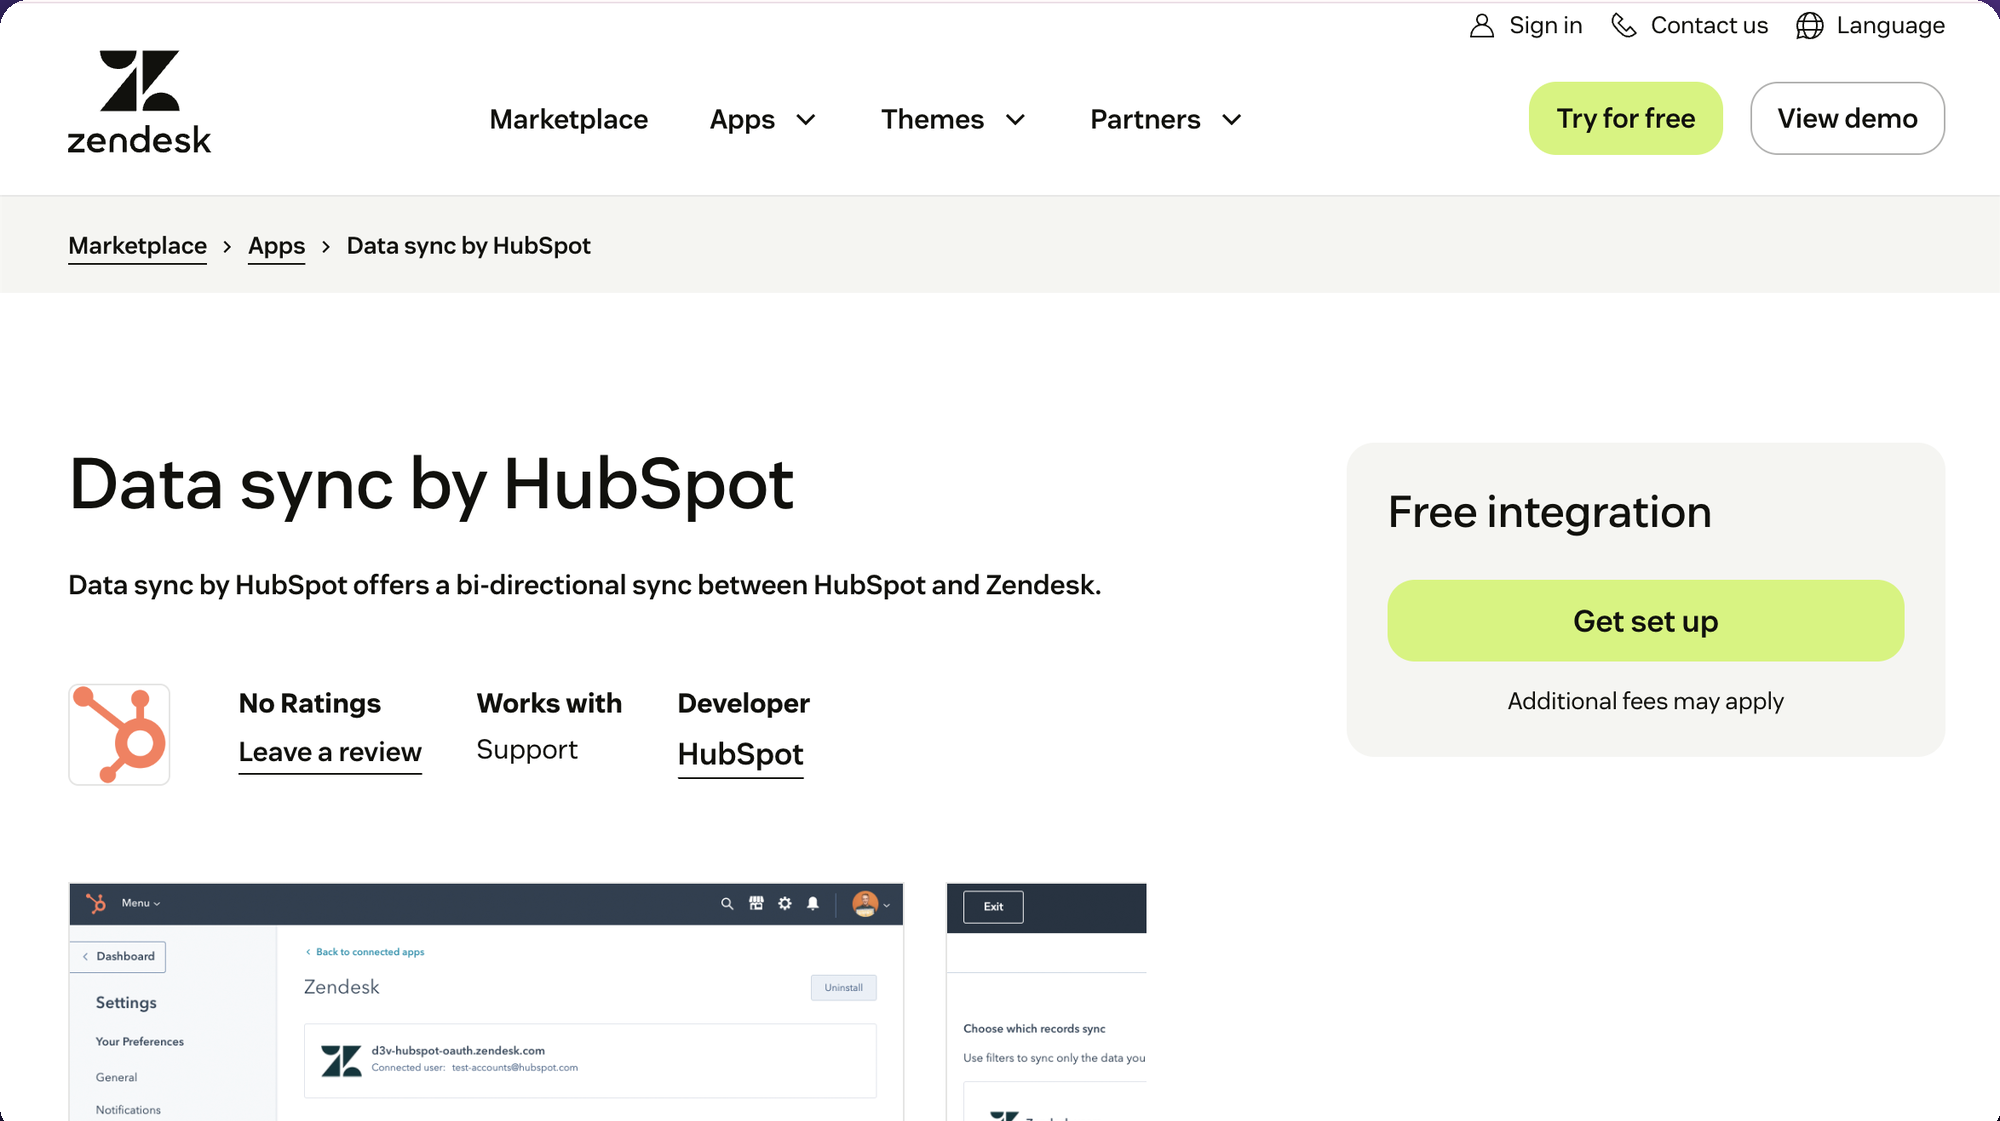2000x1121 pixels.
Task: Click the HubSpot sprocket logo in the screenshot
Action: click(94, 903)
